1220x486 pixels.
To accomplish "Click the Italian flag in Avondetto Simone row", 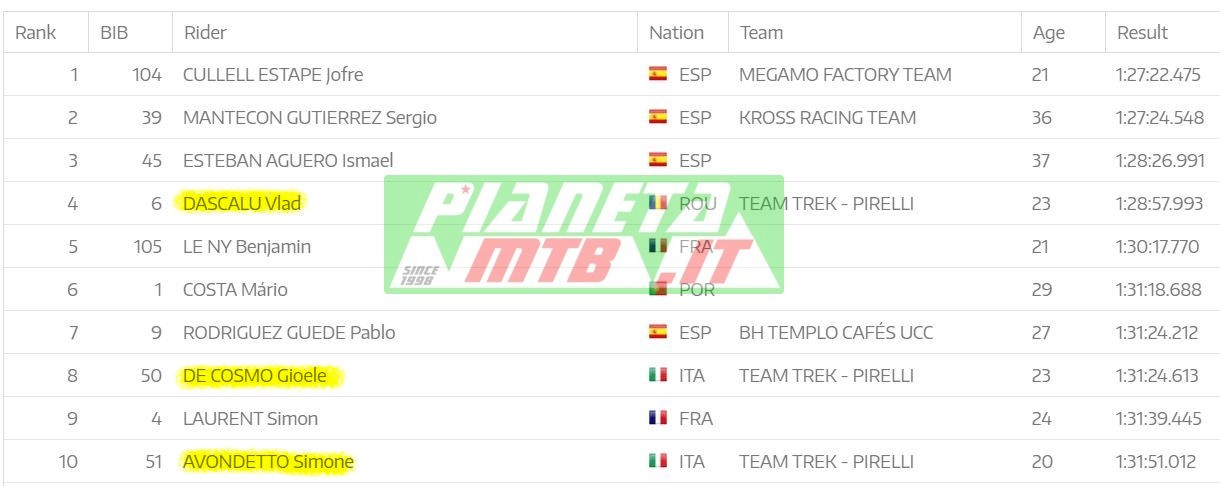I will [x=658, y=461].
